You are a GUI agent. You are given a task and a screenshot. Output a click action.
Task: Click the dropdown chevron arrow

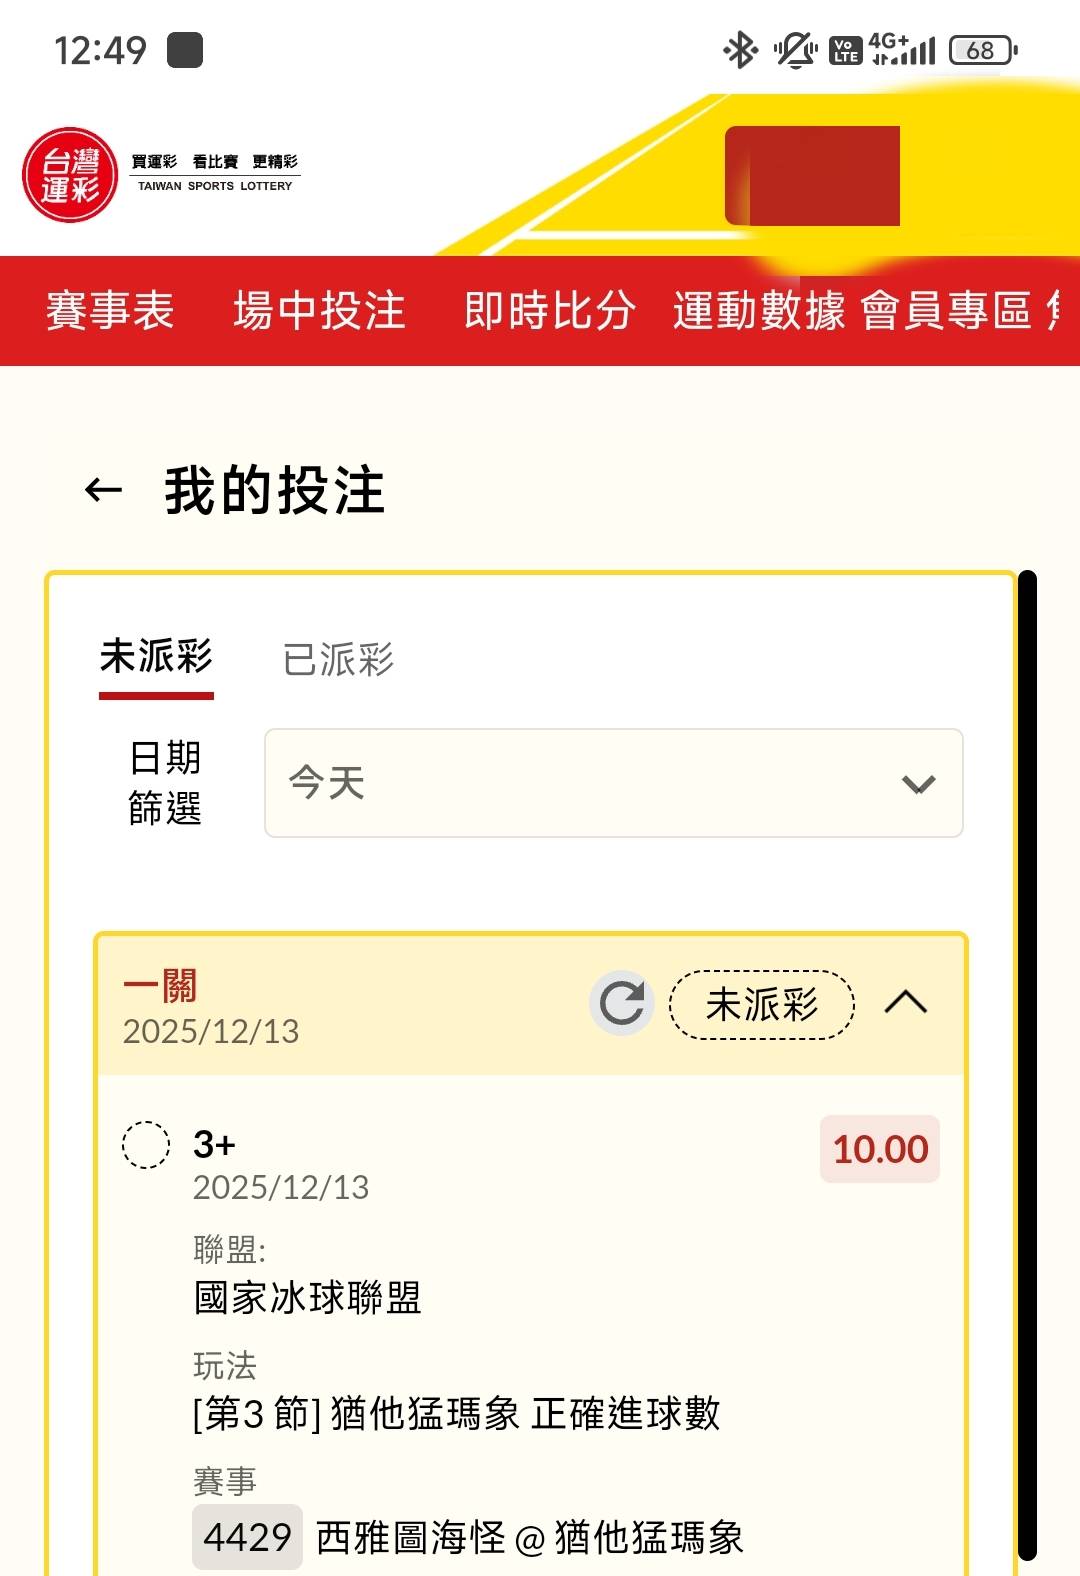click(x=918, y=784)
